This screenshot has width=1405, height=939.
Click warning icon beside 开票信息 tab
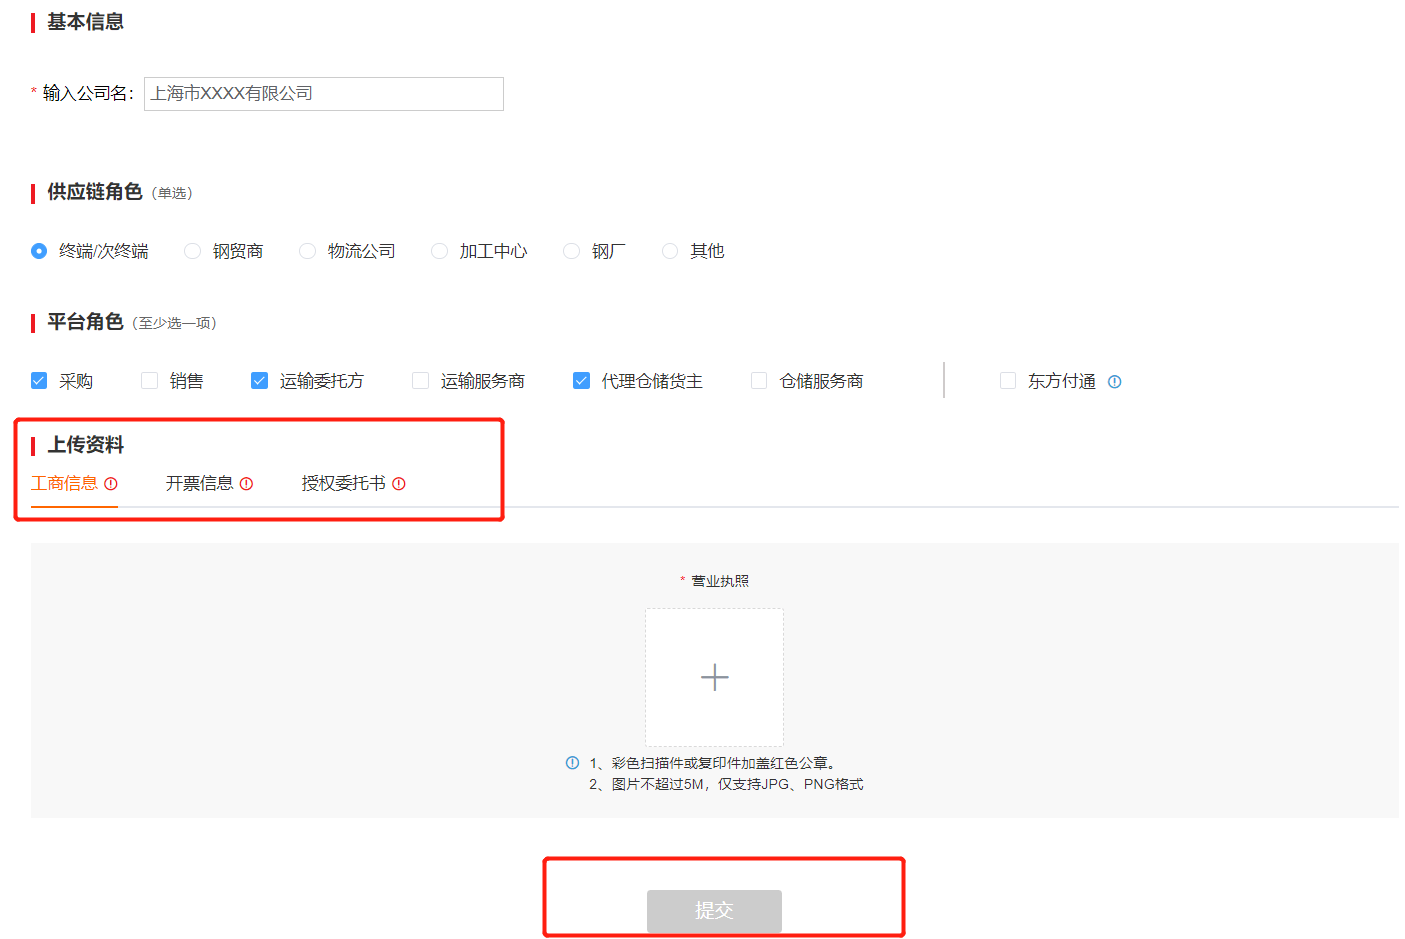pos(246,484)
